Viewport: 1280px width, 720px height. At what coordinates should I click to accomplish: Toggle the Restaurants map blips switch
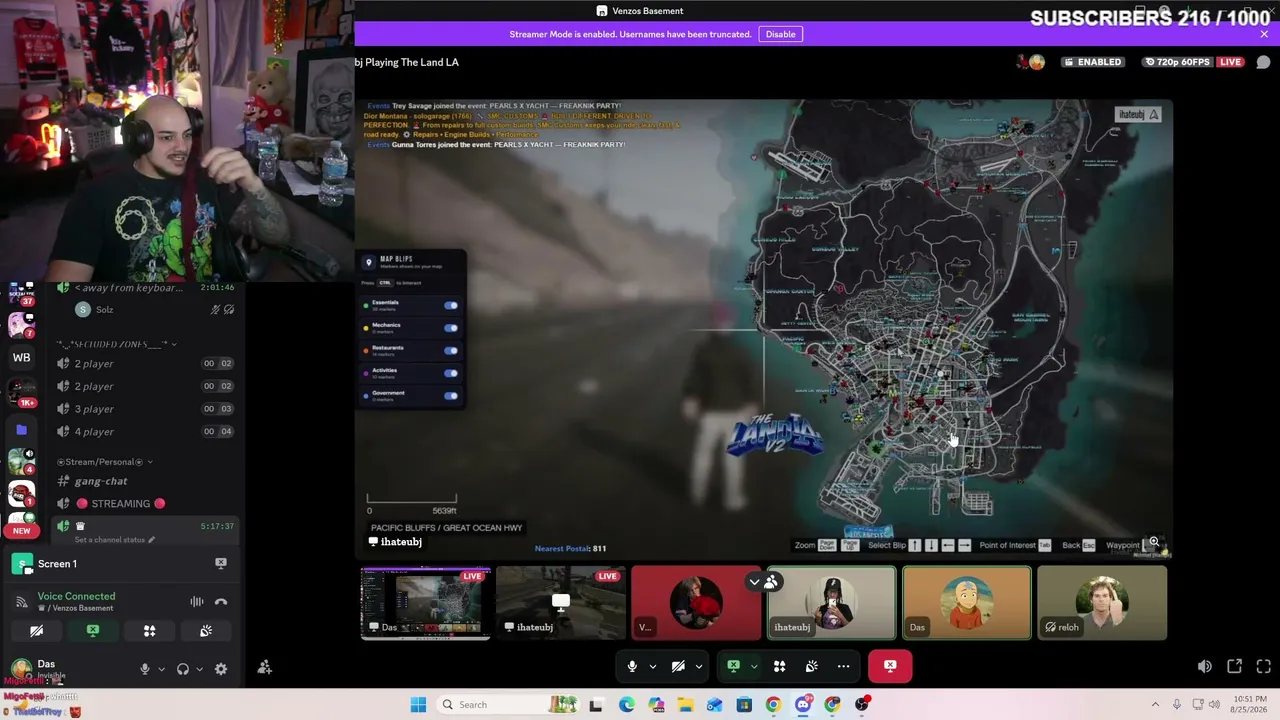click(x=451, y=351)
